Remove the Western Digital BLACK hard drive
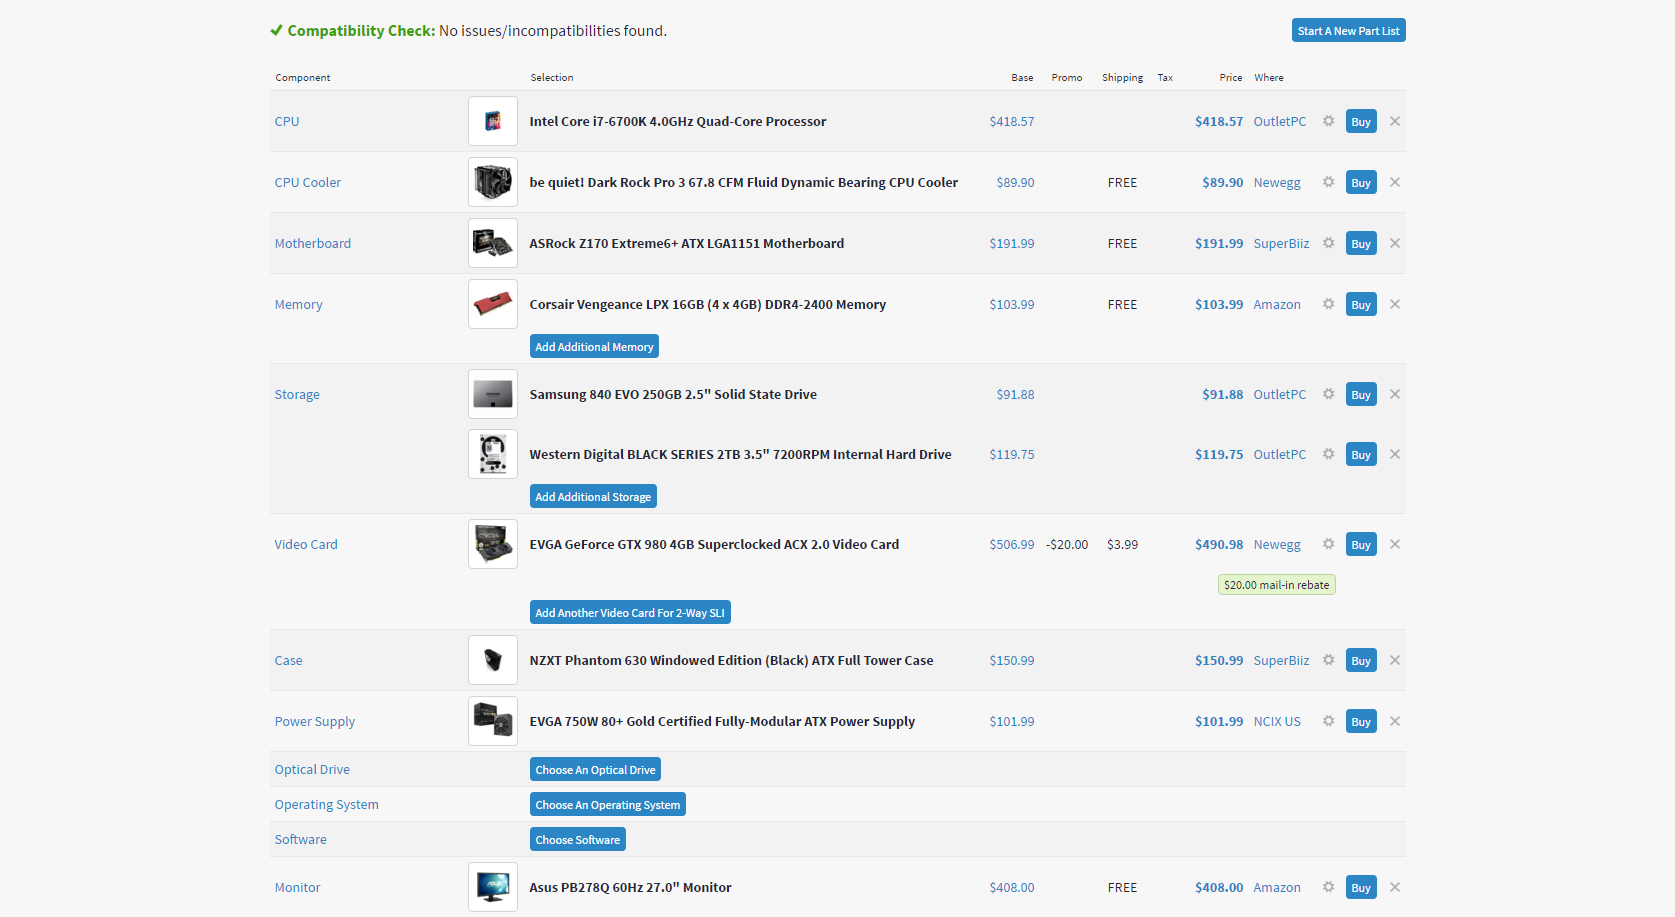1675x917 pixels. pos(1395,454)
